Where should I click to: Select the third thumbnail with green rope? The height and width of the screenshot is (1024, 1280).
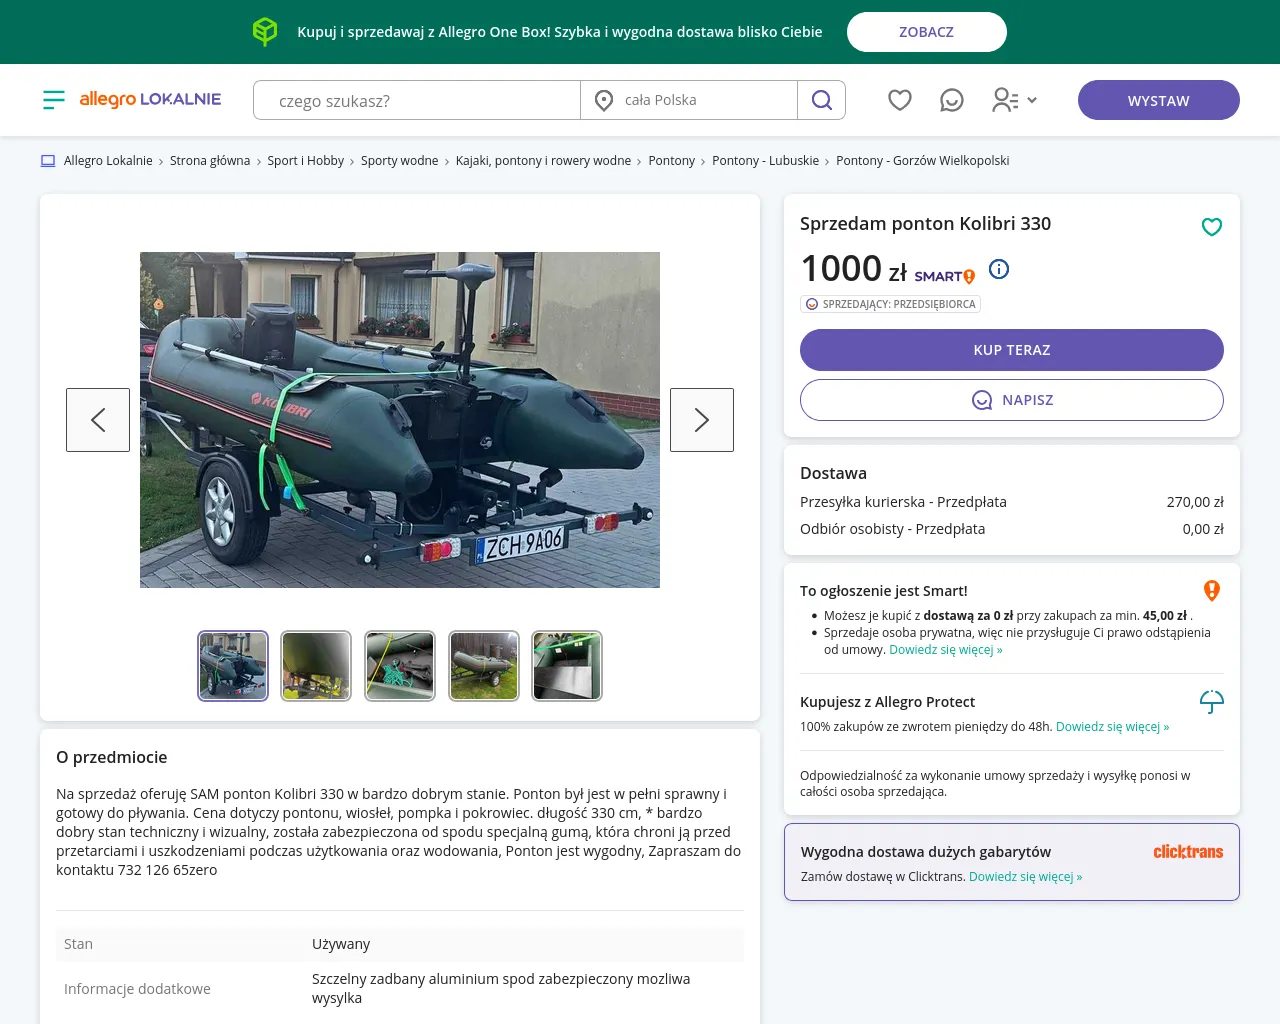400,666
